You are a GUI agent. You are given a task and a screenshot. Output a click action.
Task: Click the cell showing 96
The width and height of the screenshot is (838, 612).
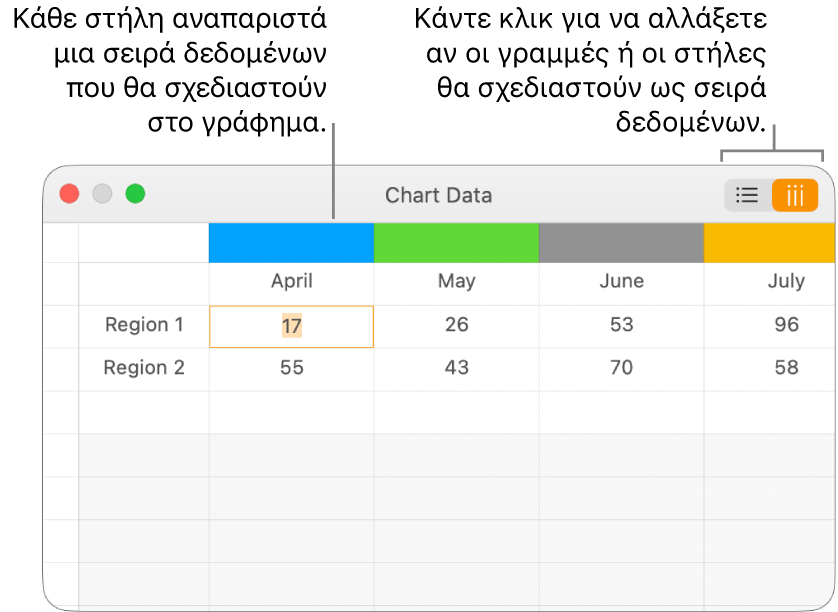786,325
